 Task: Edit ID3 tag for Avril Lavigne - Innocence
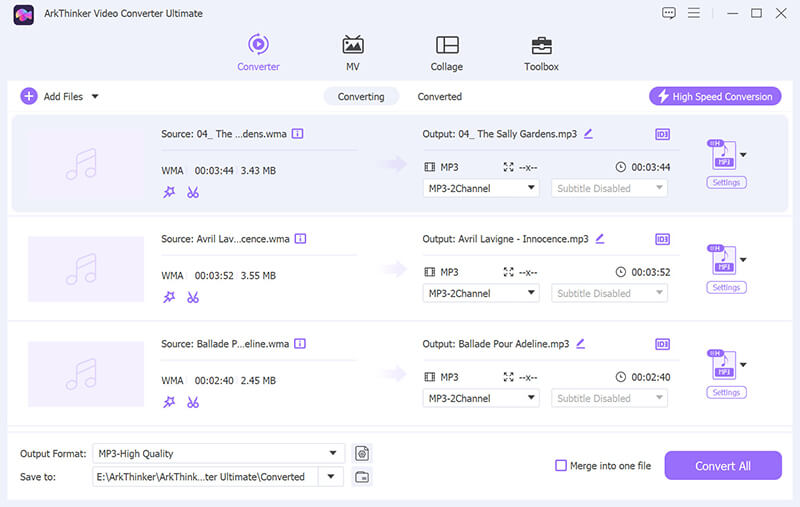(x=662, y=239)
